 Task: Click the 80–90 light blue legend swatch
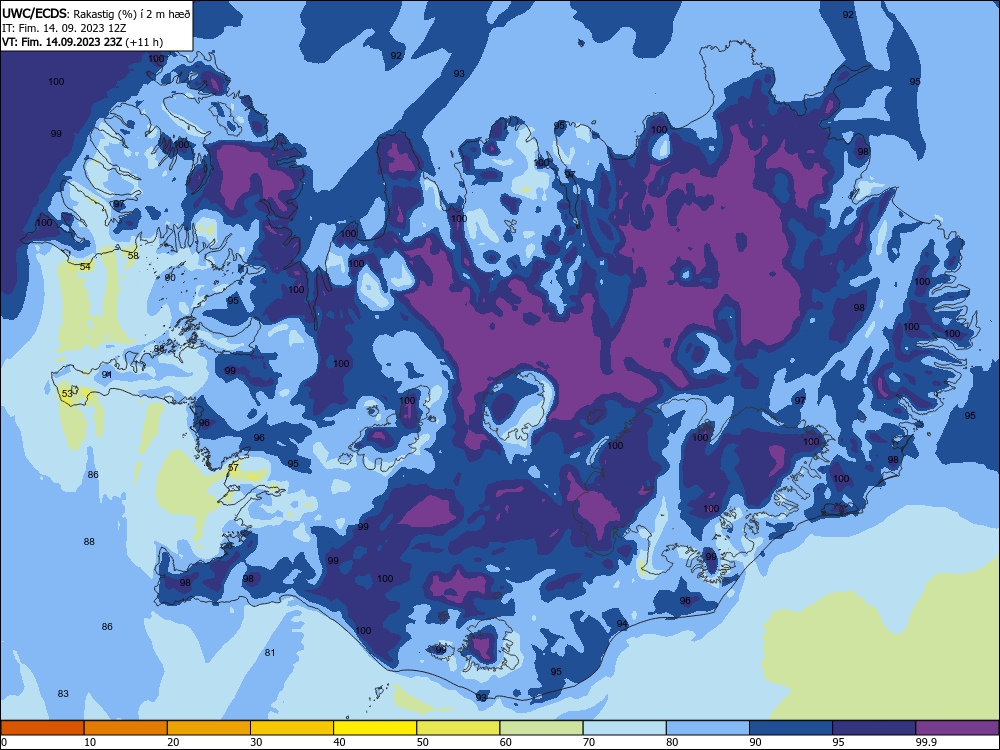click(708, 728)
